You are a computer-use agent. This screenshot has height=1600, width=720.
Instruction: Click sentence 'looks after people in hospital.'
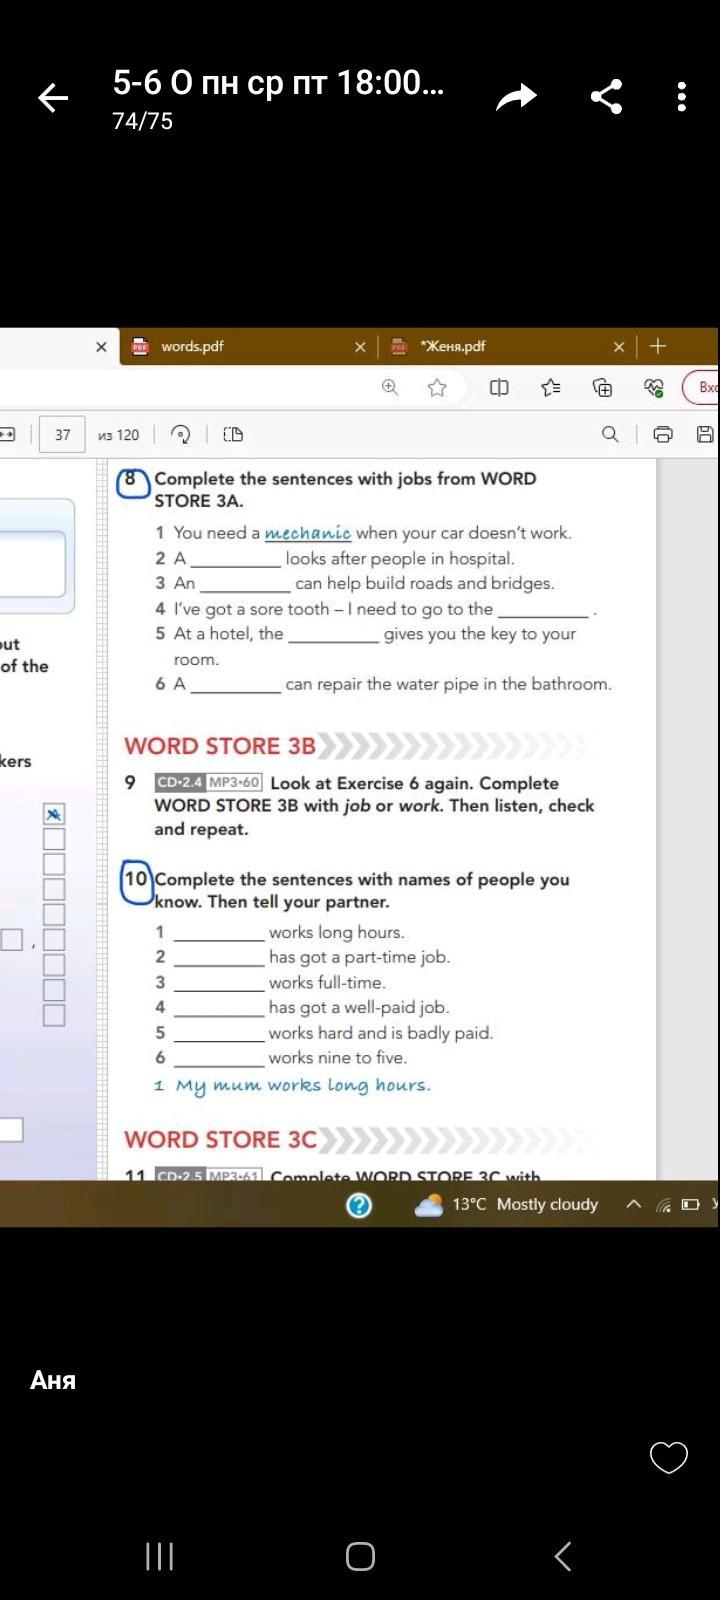coord(400,558)
